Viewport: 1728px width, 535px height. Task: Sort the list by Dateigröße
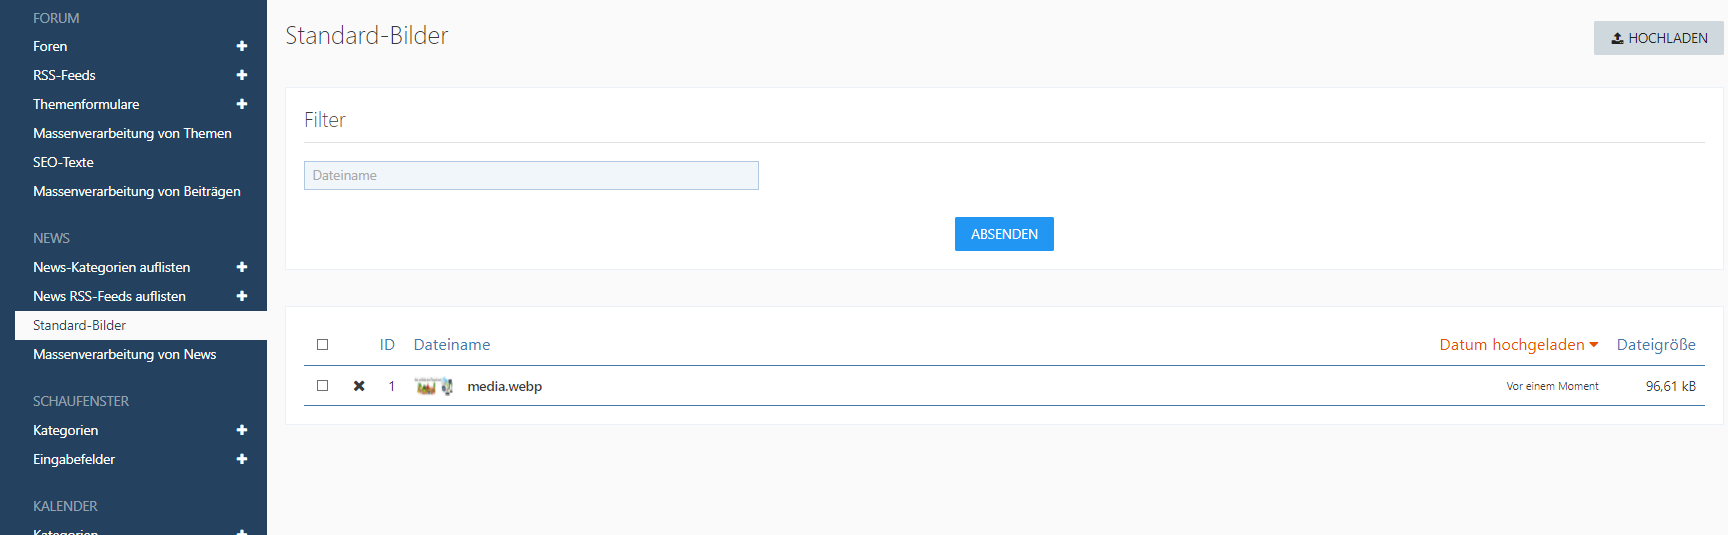1656,345
